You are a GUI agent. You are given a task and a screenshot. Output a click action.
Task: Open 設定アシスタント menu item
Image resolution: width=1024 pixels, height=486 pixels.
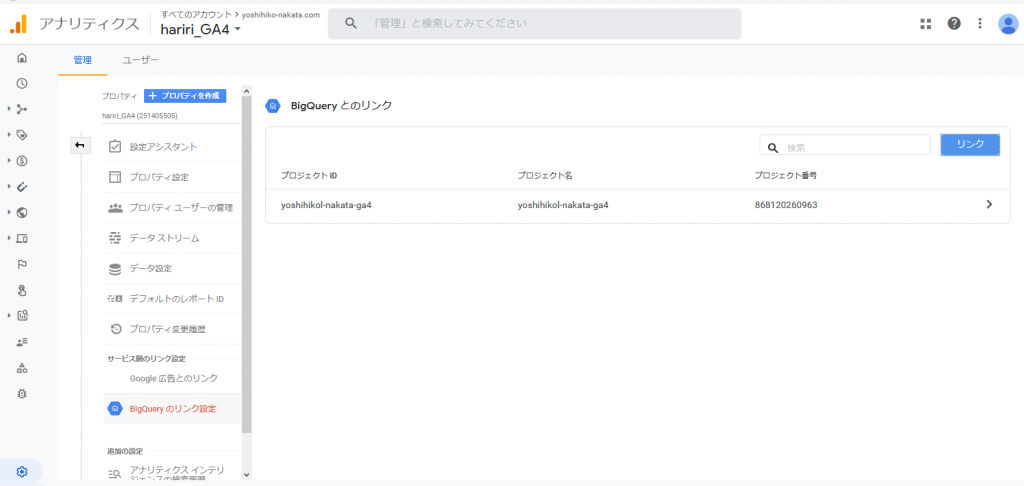[x=172, y=147]
